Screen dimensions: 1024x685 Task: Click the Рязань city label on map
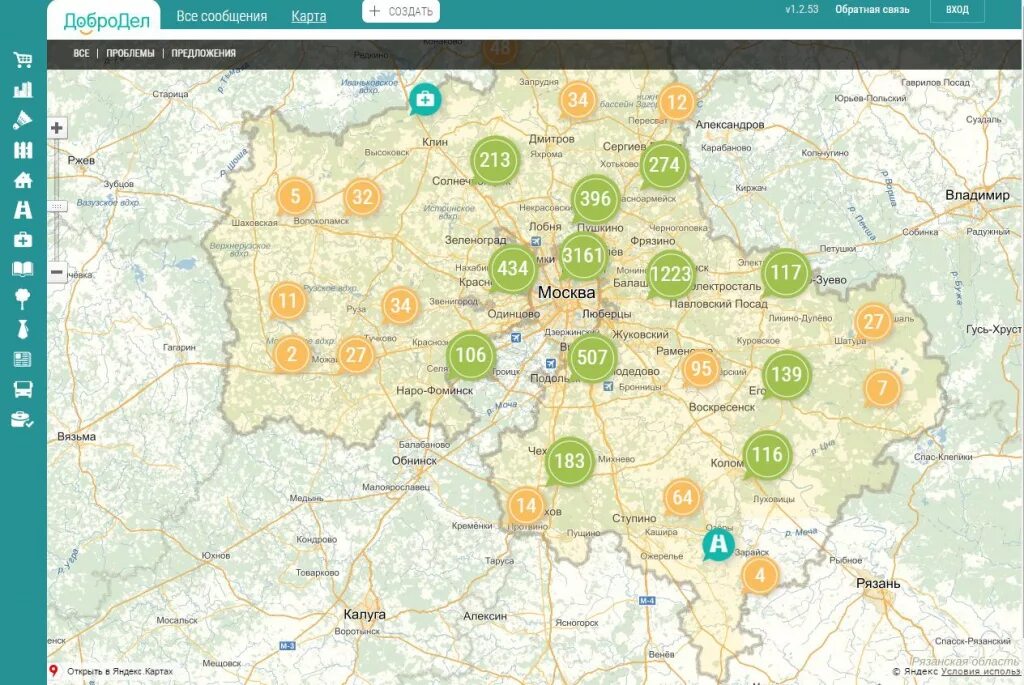878,584
